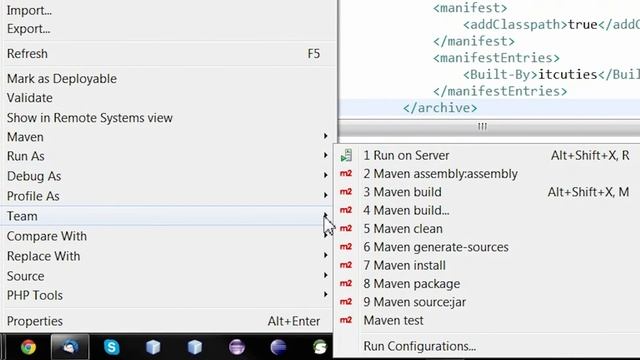Open the green S taskbar icon
This screenshot has height=360, width=640.
click(x=320, y=347)
